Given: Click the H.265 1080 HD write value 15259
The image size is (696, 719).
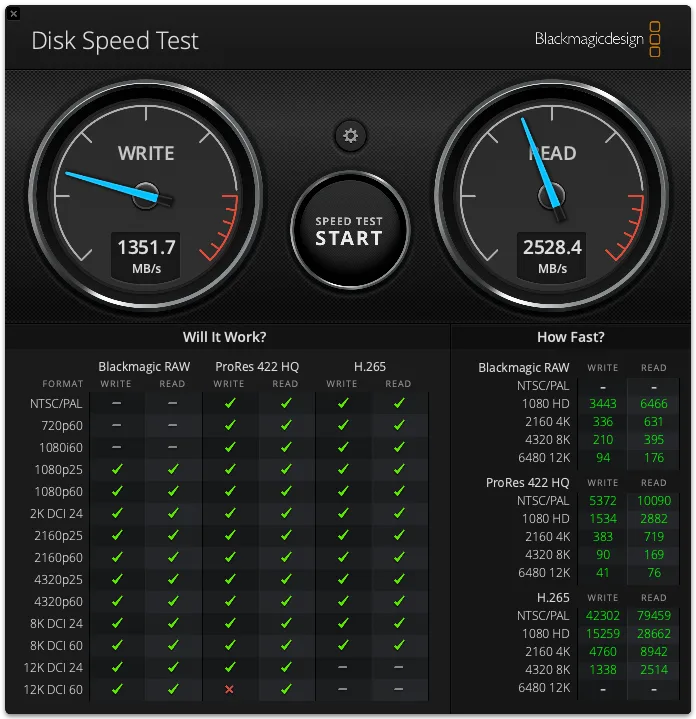Looking at the screenshot, I should point(602,633).
